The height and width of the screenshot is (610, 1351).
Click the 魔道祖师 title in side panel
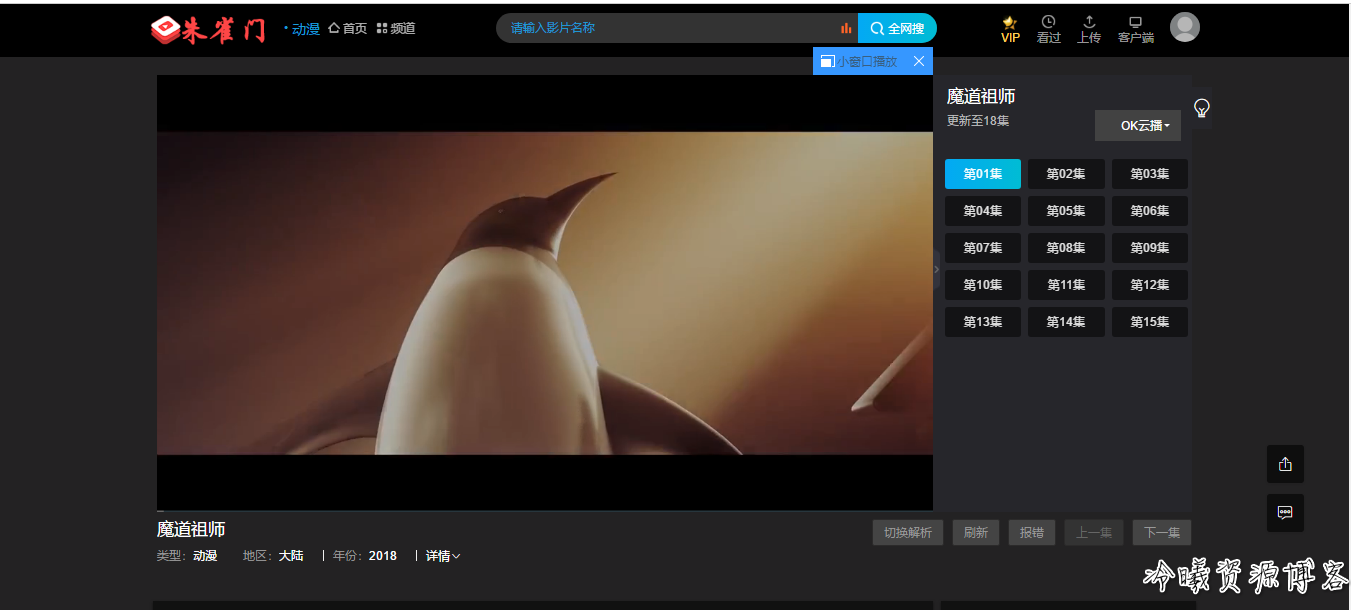click(x=981, y=97)
